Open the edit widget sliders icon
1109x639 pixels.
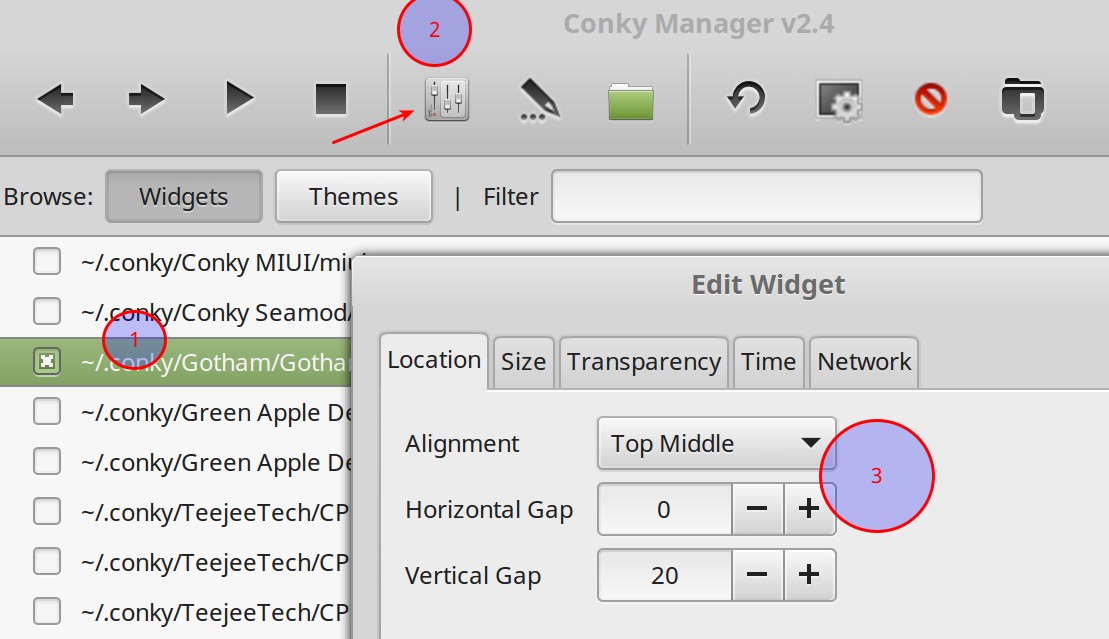(x=446, y=99)
